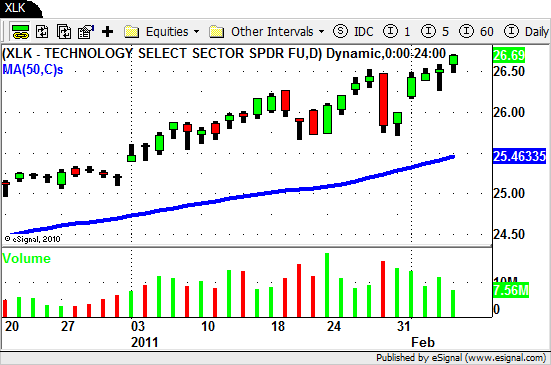Select the XLK window tab
The height and width of the screenshot is (365, 551).
pos(19,8)
